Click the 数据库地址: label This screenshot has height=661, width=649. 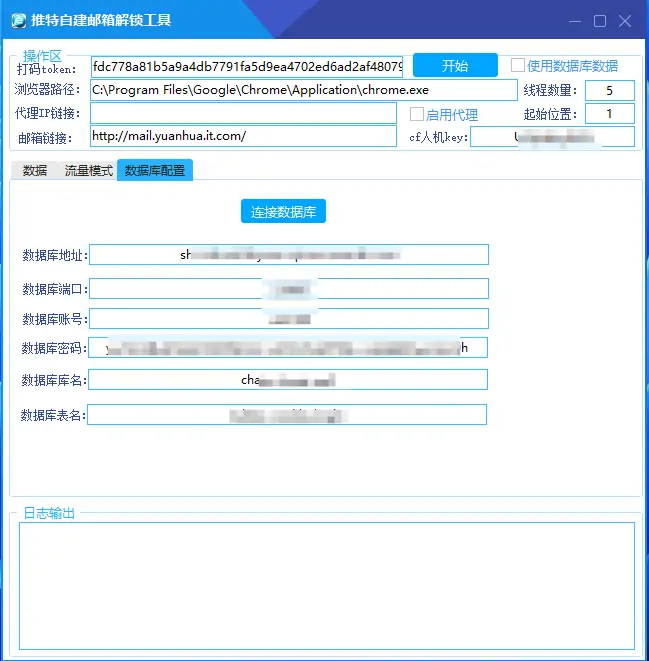55,255
